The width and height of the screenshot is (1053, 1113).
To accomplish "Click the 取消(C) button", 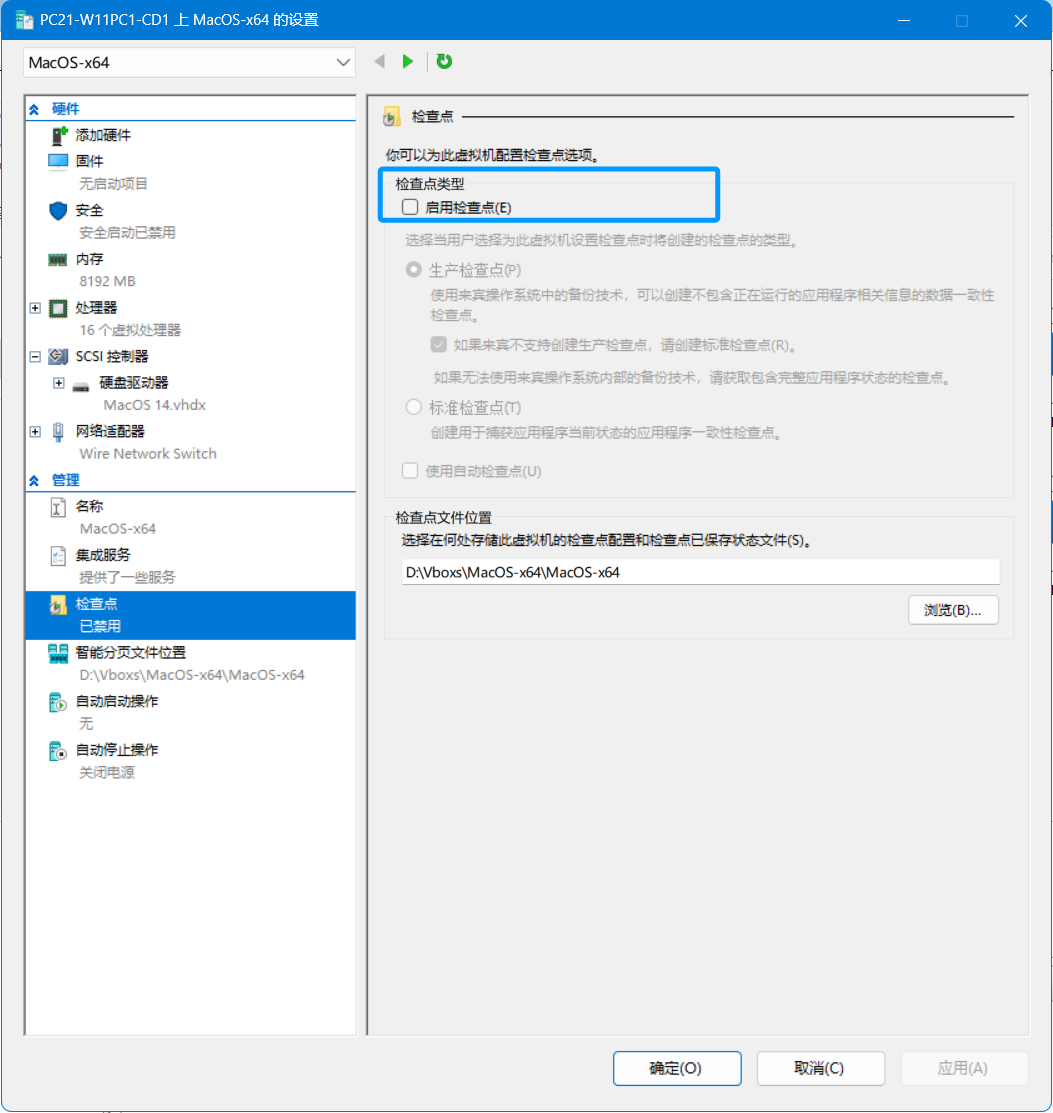I will pyautogui.click(x=820, y=1068).
